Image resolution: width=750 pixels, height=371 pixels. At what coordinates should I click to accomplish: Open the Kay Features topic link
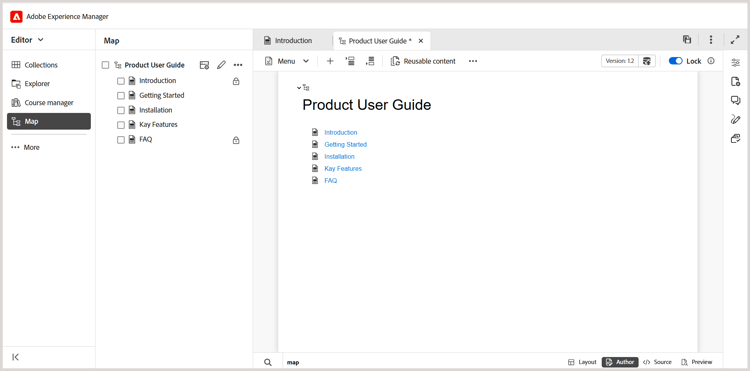pos(343,169)
